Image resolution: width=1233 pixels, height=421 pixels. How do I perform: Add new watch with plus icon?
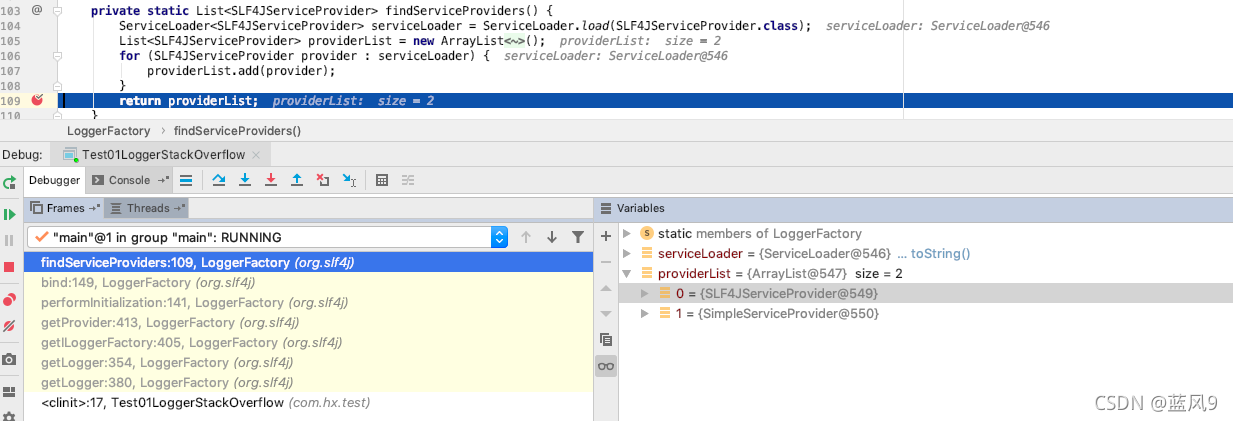(605, 236)
